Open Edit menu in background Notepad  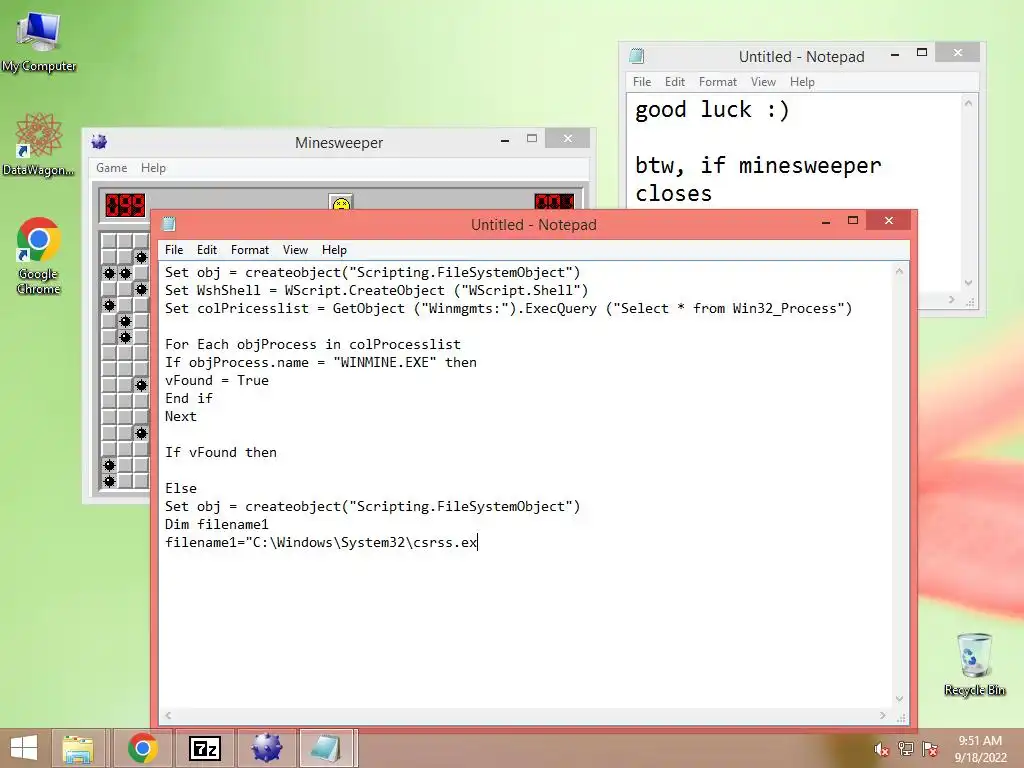(x=675, y=82)
